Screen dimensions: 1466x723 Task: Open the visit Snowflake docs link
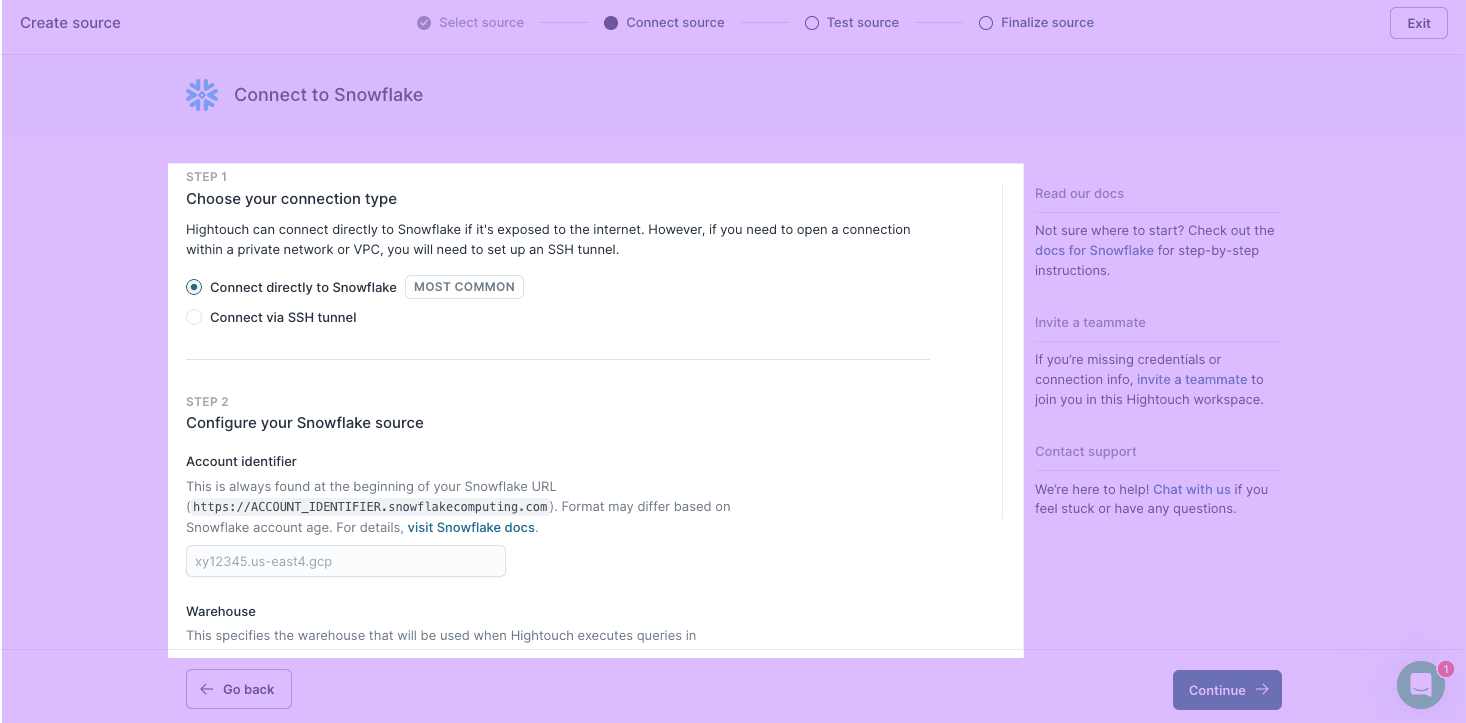[471, 527]
